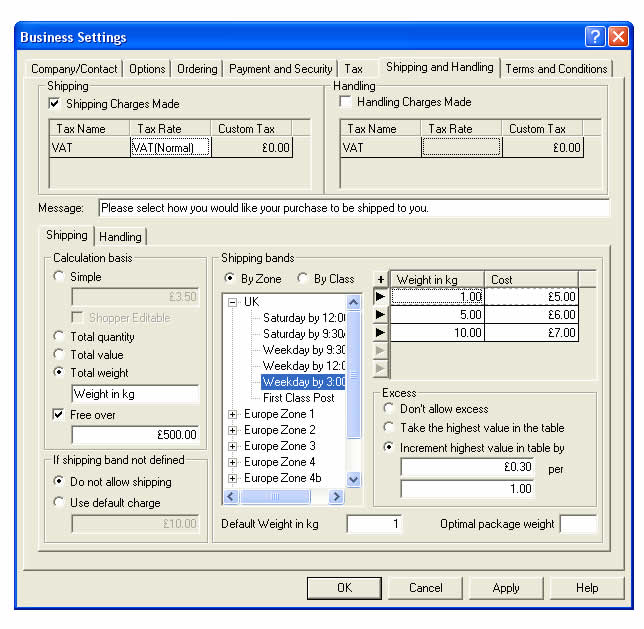Select row arrow for 5.00 kg entry
This screenshot has height=629, width=644.
[x=380, y=315]
